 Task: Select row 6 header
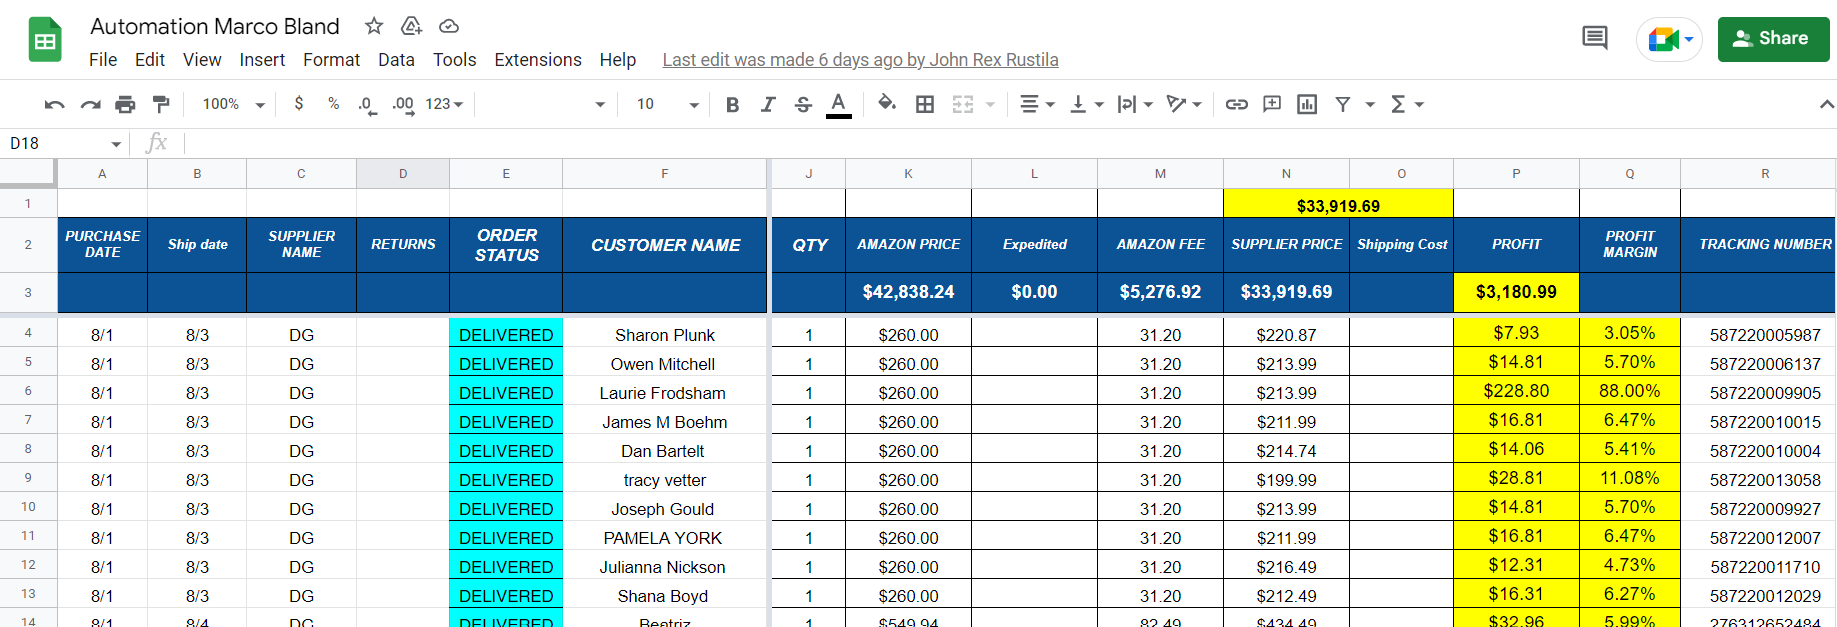[28, 391]
